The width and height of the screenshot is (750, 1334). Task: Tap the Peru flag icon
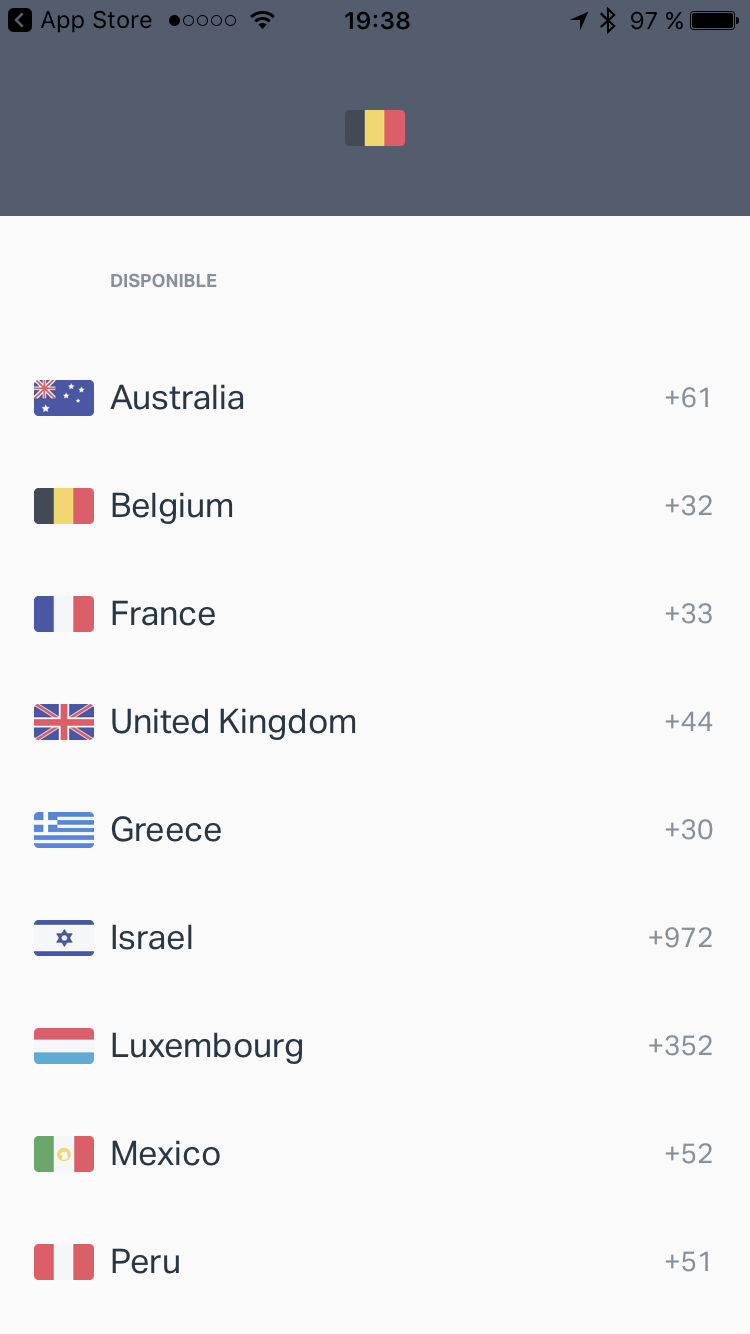[x=64, y=1262]
